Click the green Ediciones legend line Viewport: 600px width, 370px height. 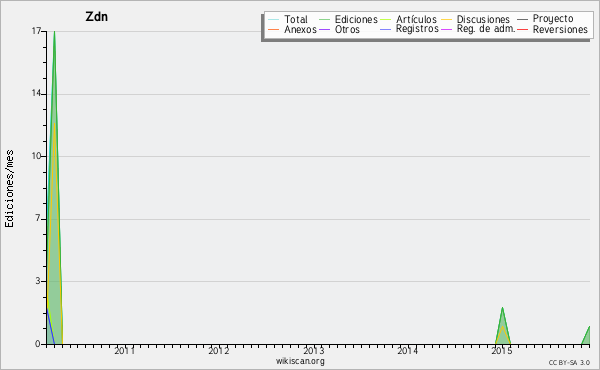[324, 19]
